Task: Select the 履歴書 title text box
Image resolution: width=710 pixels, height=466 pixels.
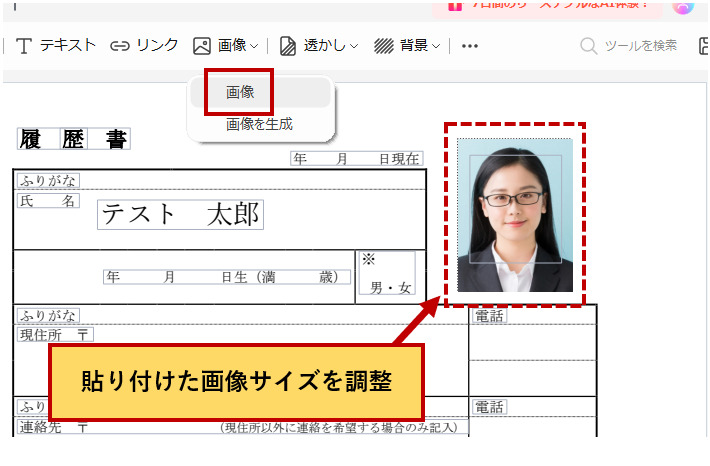Action: (x=74, y=139)
